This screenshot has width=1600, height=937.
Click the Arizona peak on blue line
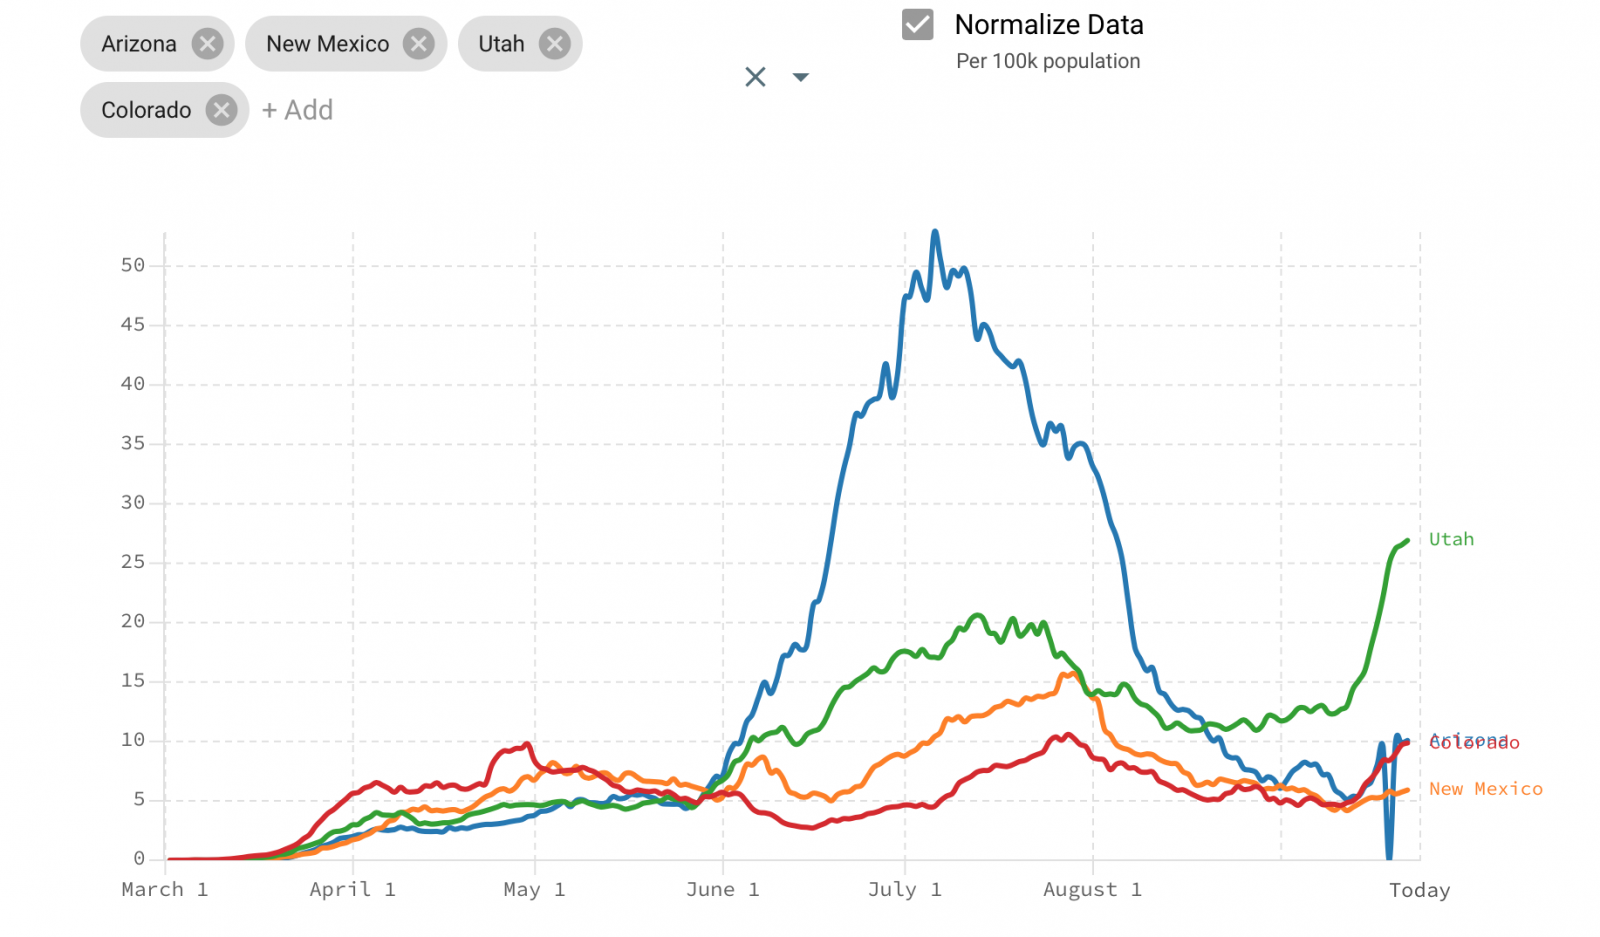[935, 232]
